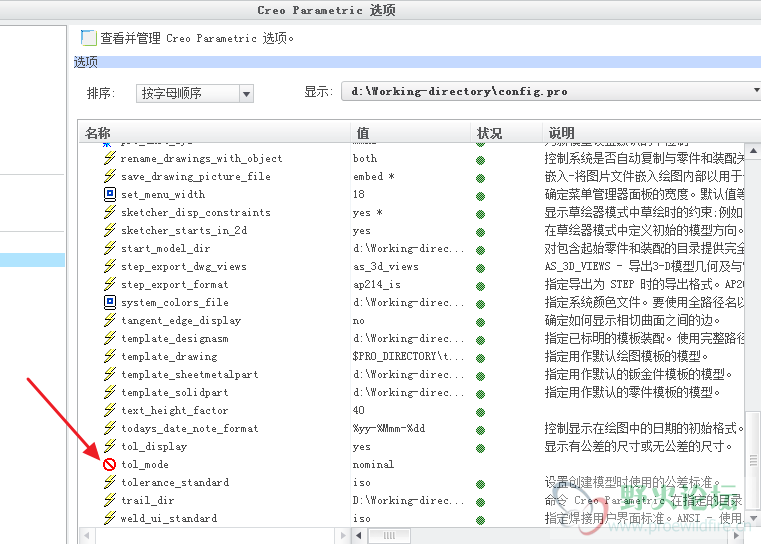
Task: Click the 说明 column header
Action: (x=650, y=132)
